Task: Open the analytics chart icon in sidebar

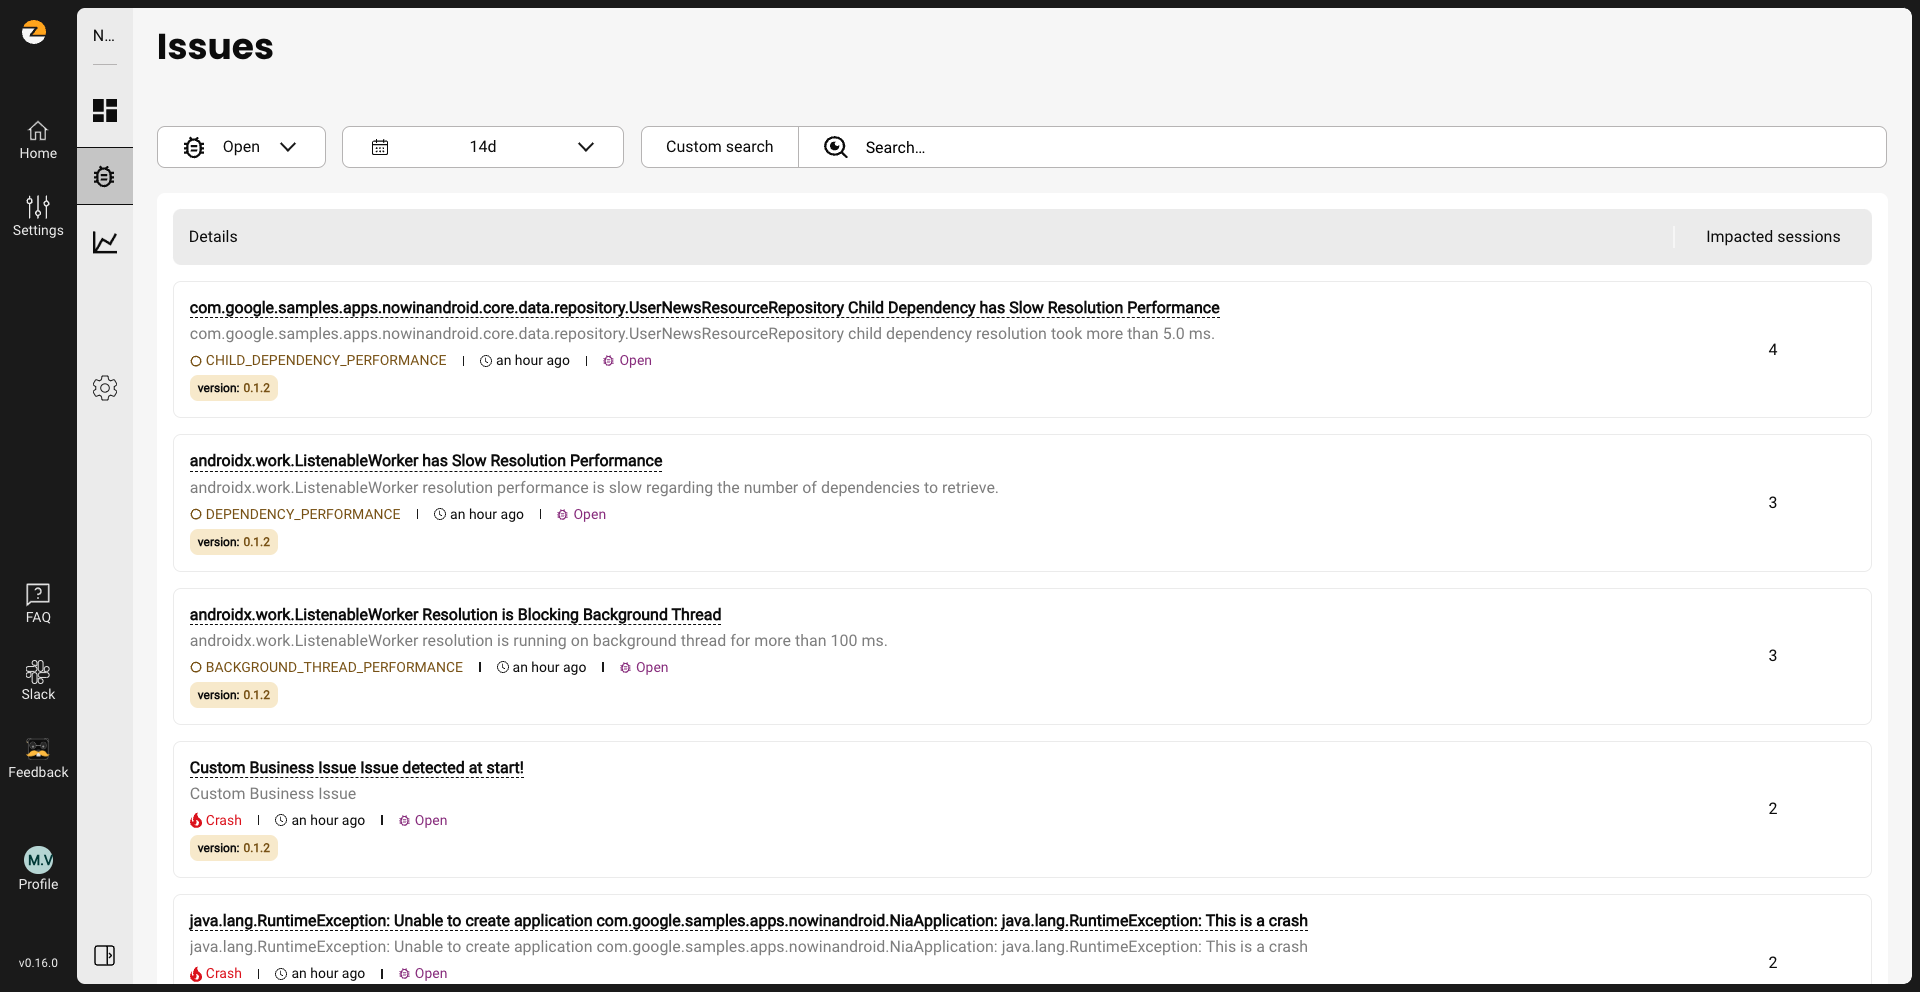Action: 105,243
